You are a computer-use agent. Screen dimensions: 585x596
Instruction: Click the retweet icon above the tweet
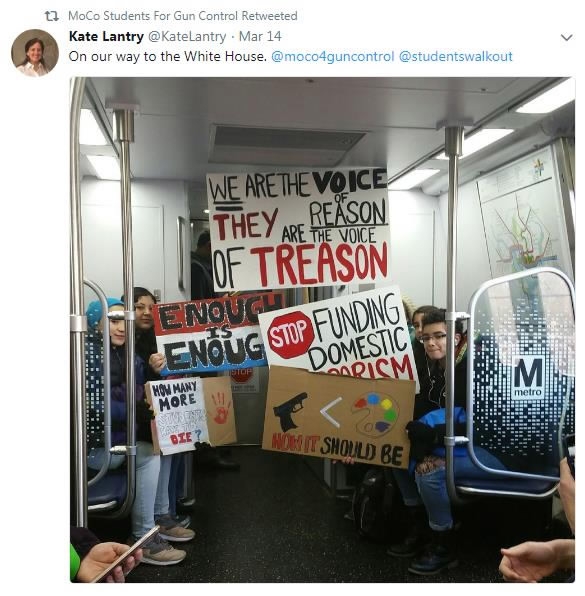tap(51, 16)
